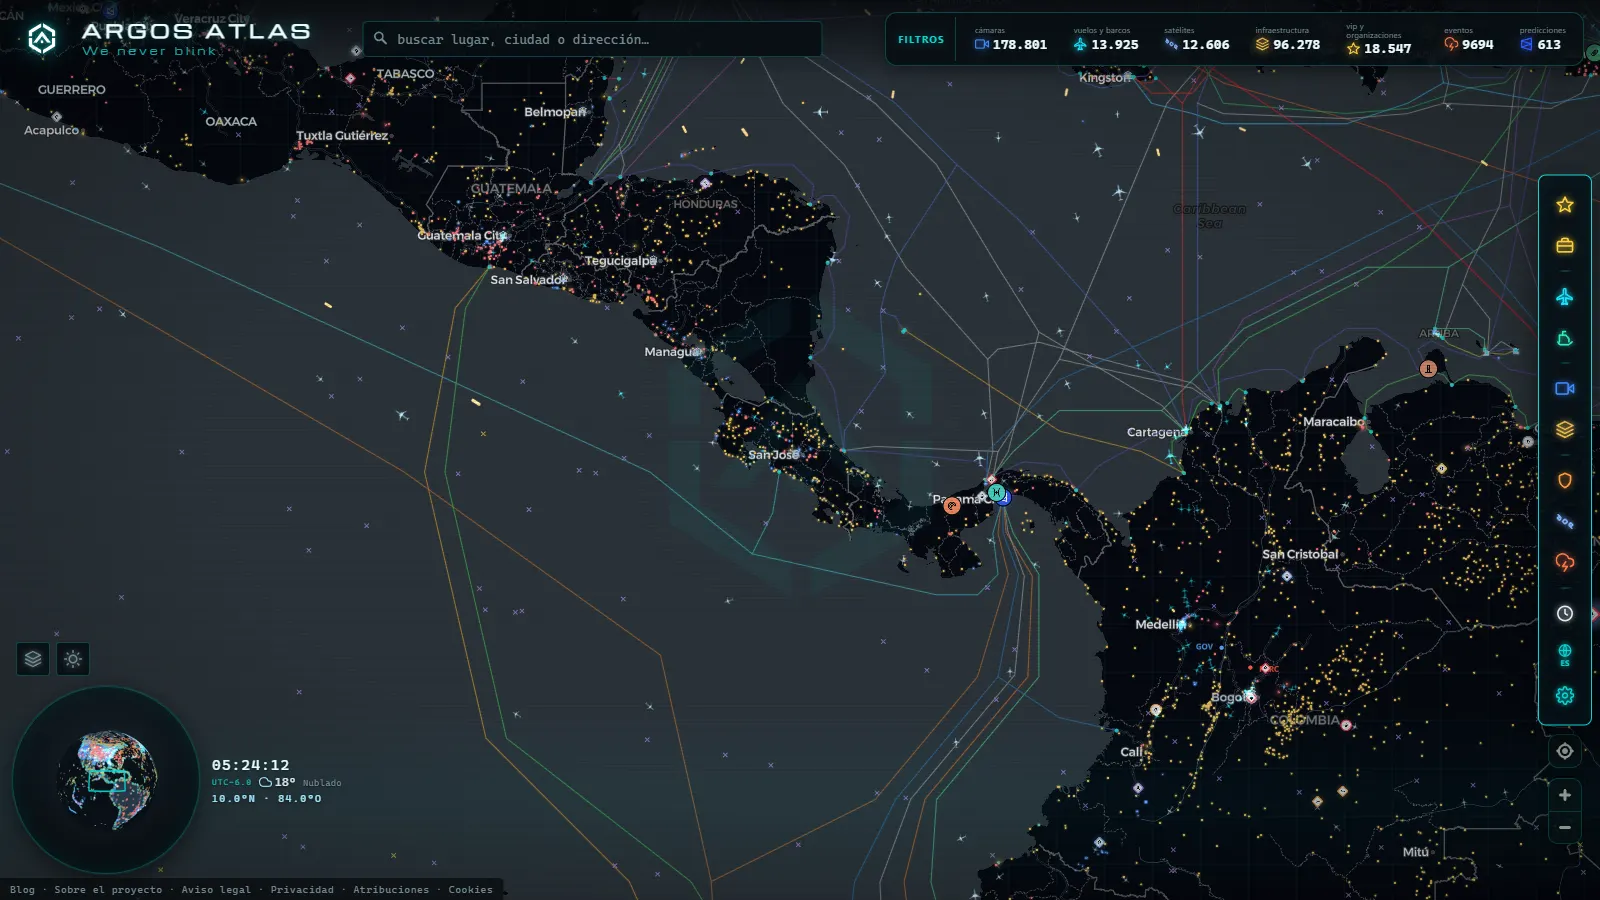Open Privacidad footer link
Screen dimensions: 1600x900
[x=302, y=890]
